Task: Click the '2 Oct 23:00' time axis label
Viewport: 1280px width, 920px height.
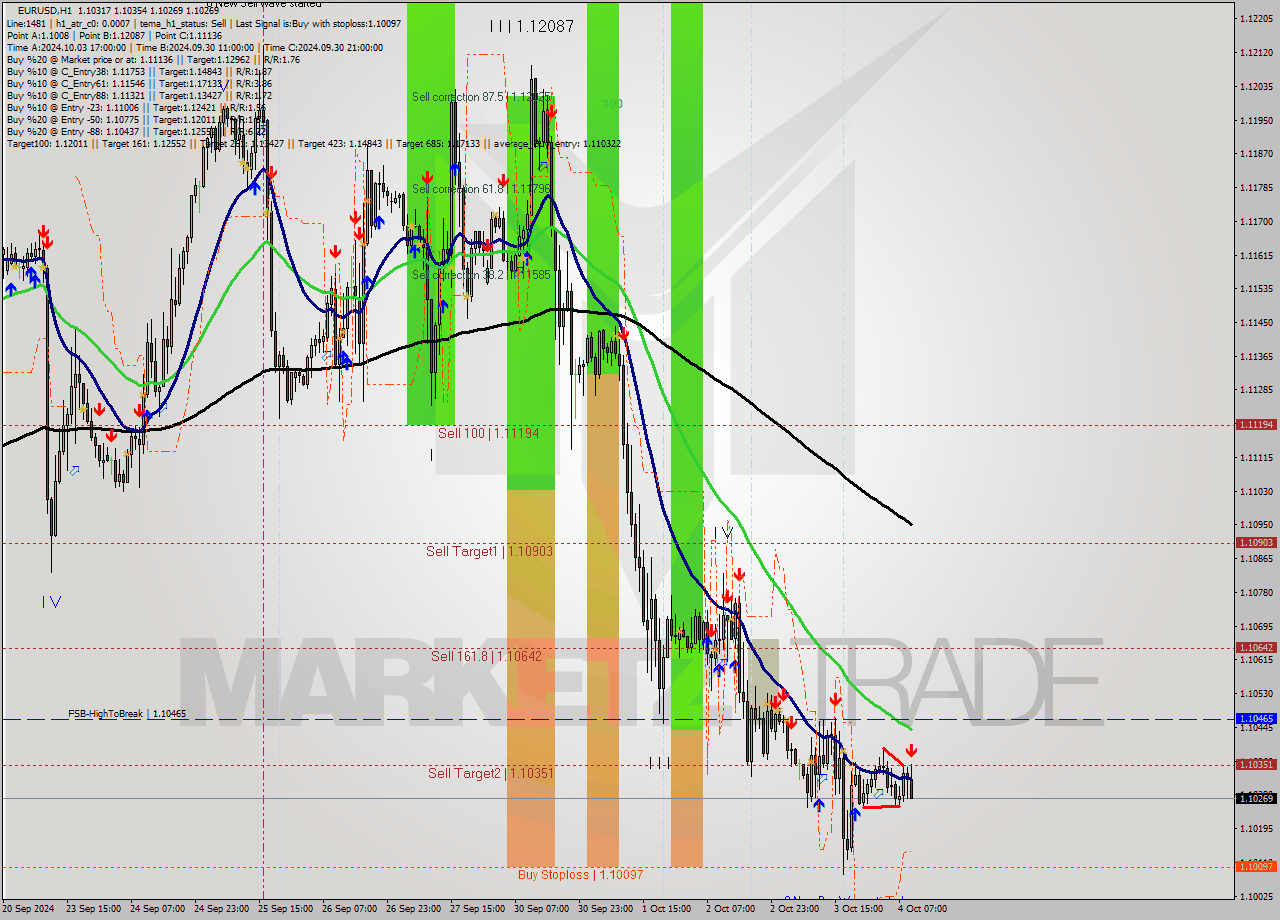Action: [794, 909]
